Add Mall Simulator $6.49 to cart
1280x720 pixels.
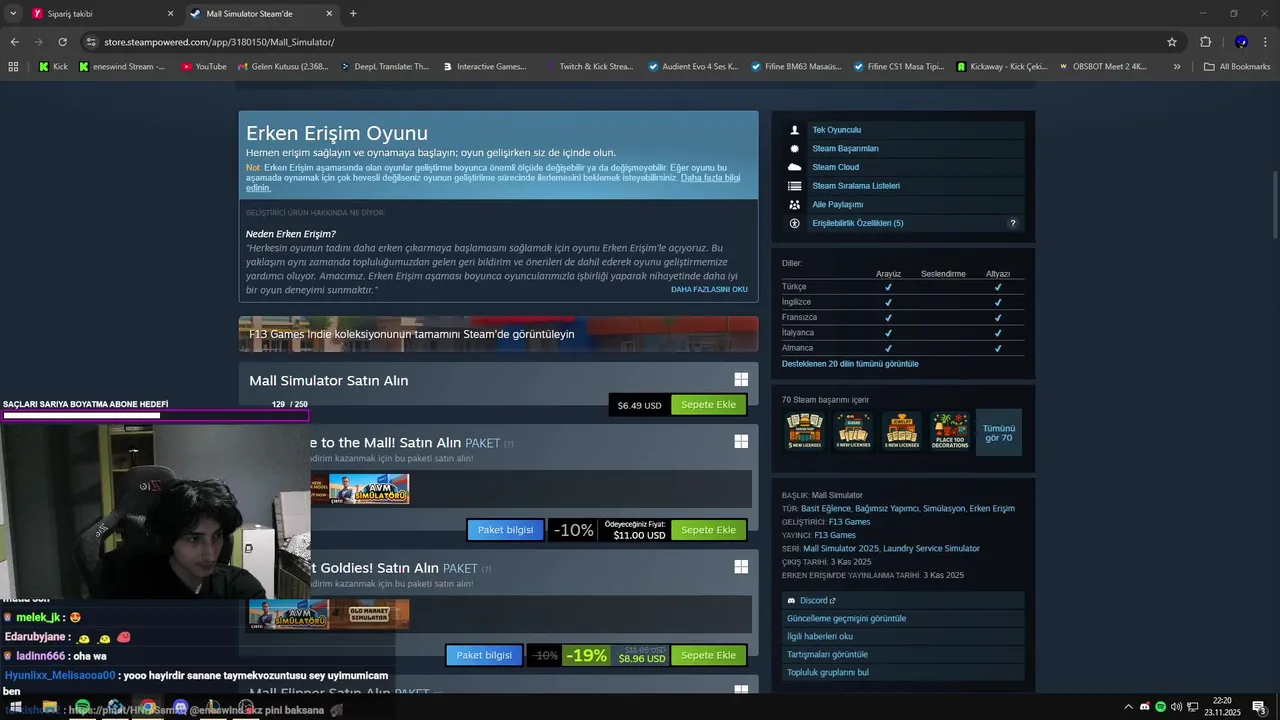pyautogui.click(x=709, y=405)
